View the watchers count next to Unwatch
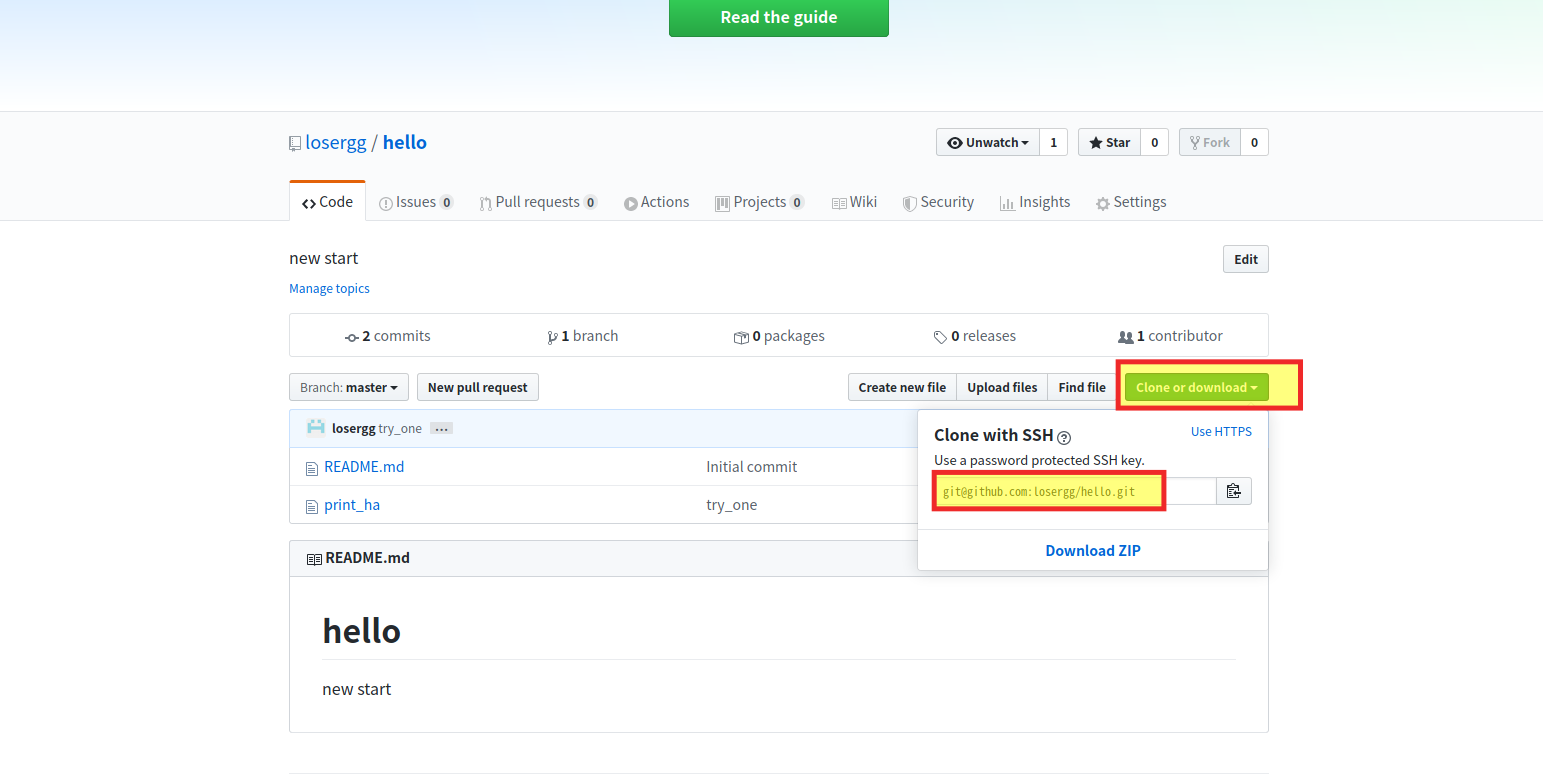This screenshot has height=779, width=1543. [1053, 143]
